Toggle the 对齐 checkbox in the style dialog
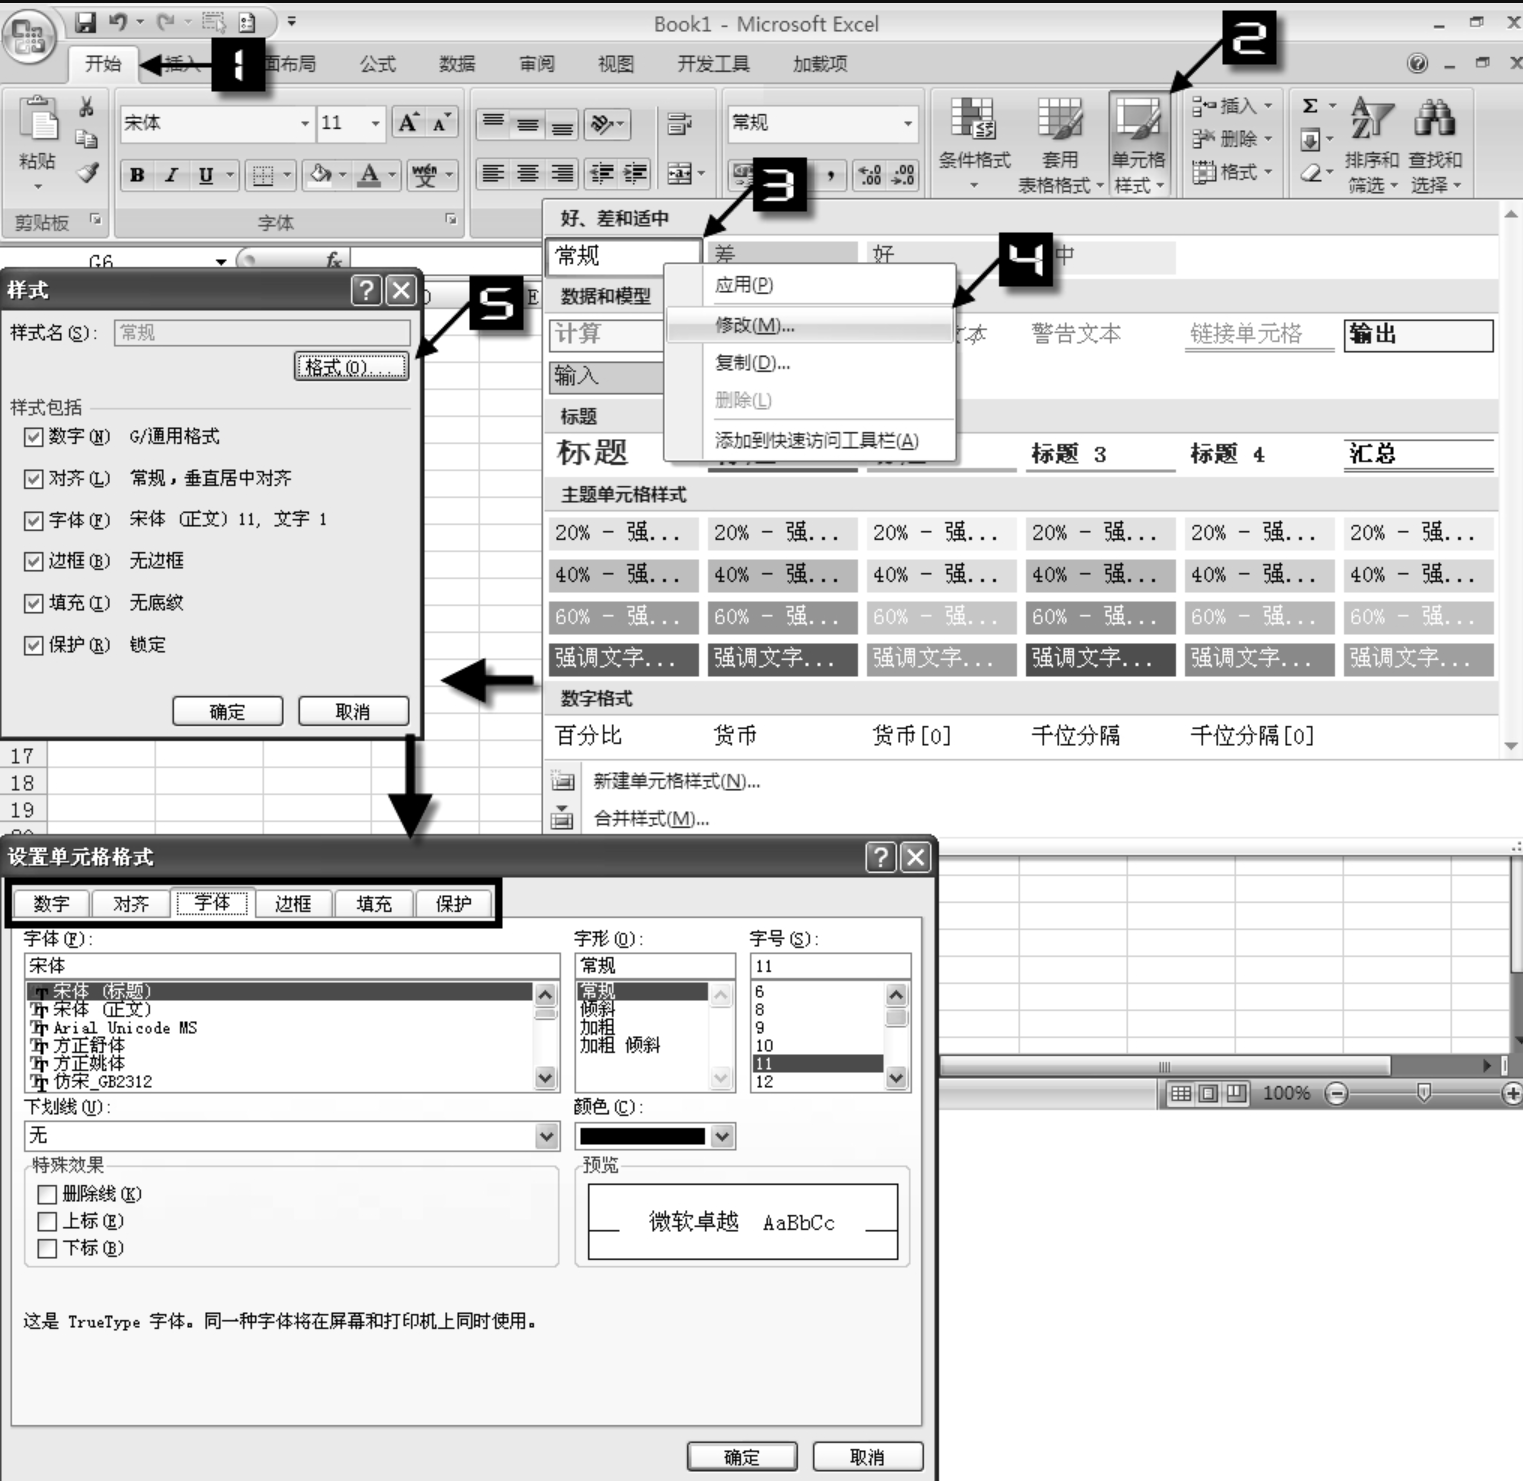Screen dimensions: 1523x1481 coord(33,479)
